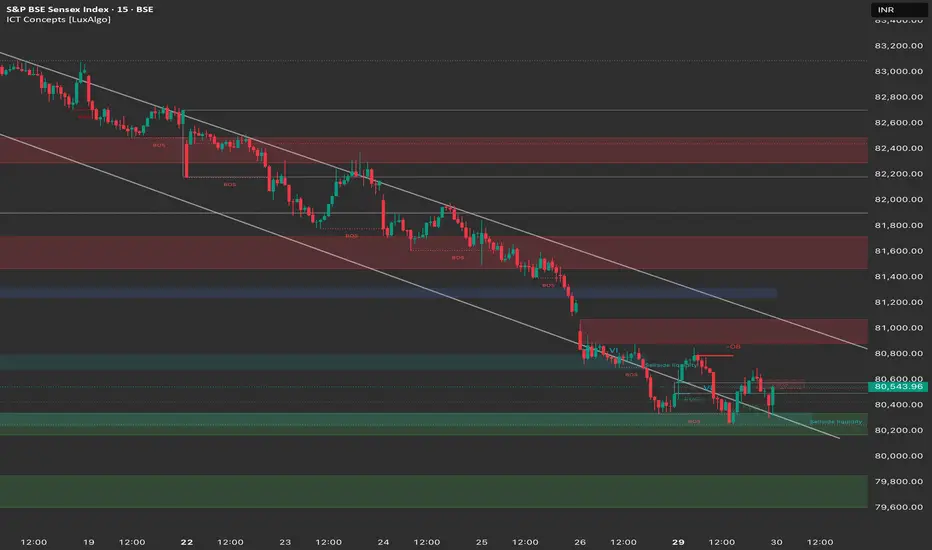The height and width of the screenshot is (550, 932).
Task: Click the 82,000.00 price axis label
Action: (x=897, y=200)
